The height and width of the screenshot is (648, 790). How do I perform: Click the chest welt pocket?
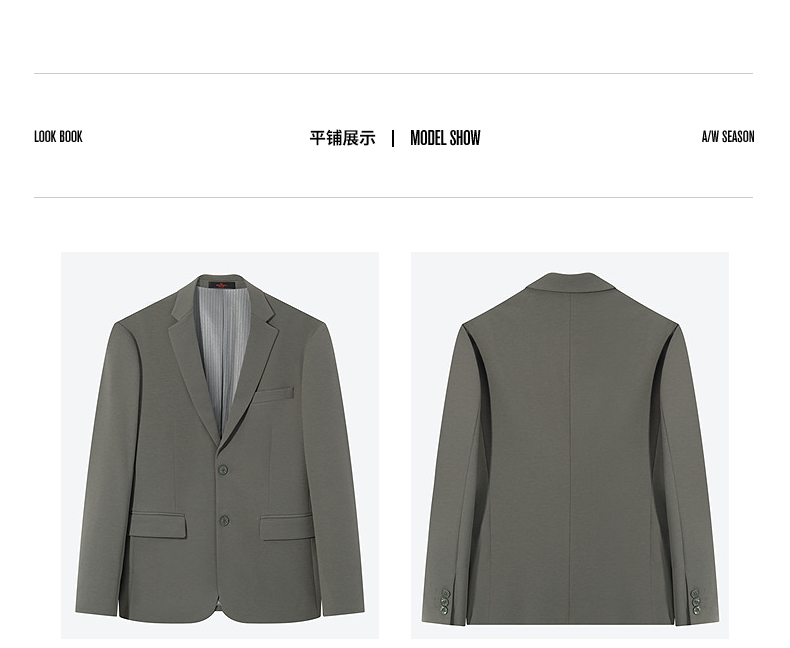274,395
